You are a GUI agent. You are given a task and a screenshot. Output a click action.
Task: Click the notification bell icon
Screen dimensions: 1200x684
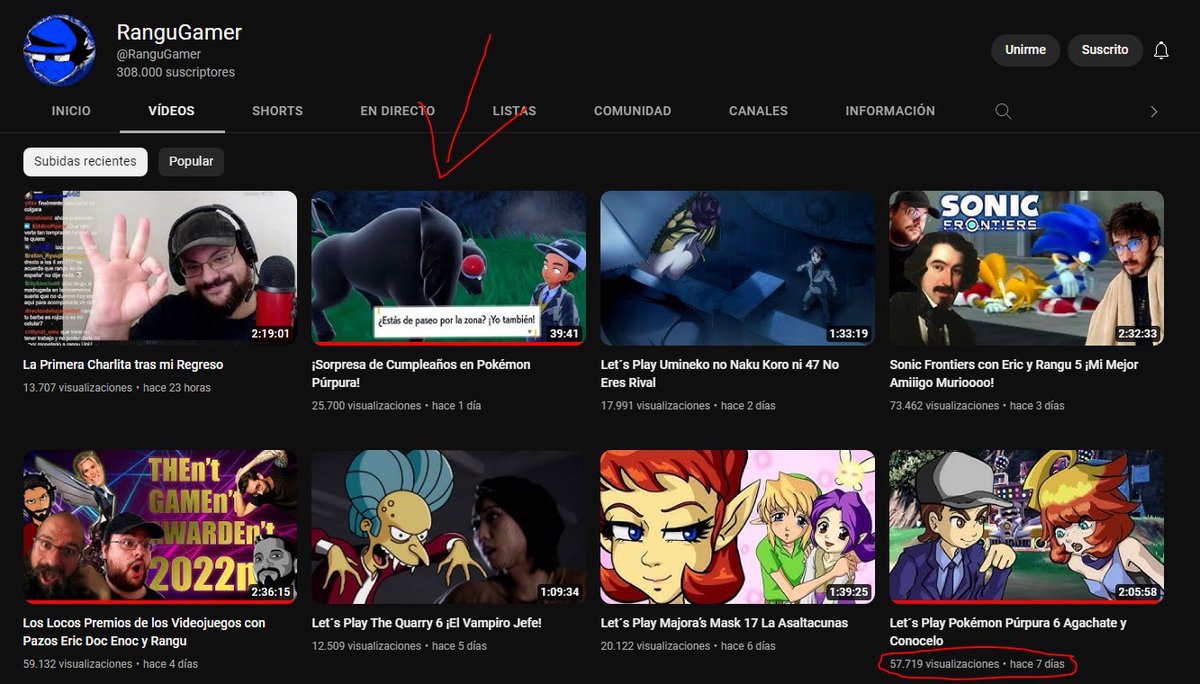(1161, 50)
